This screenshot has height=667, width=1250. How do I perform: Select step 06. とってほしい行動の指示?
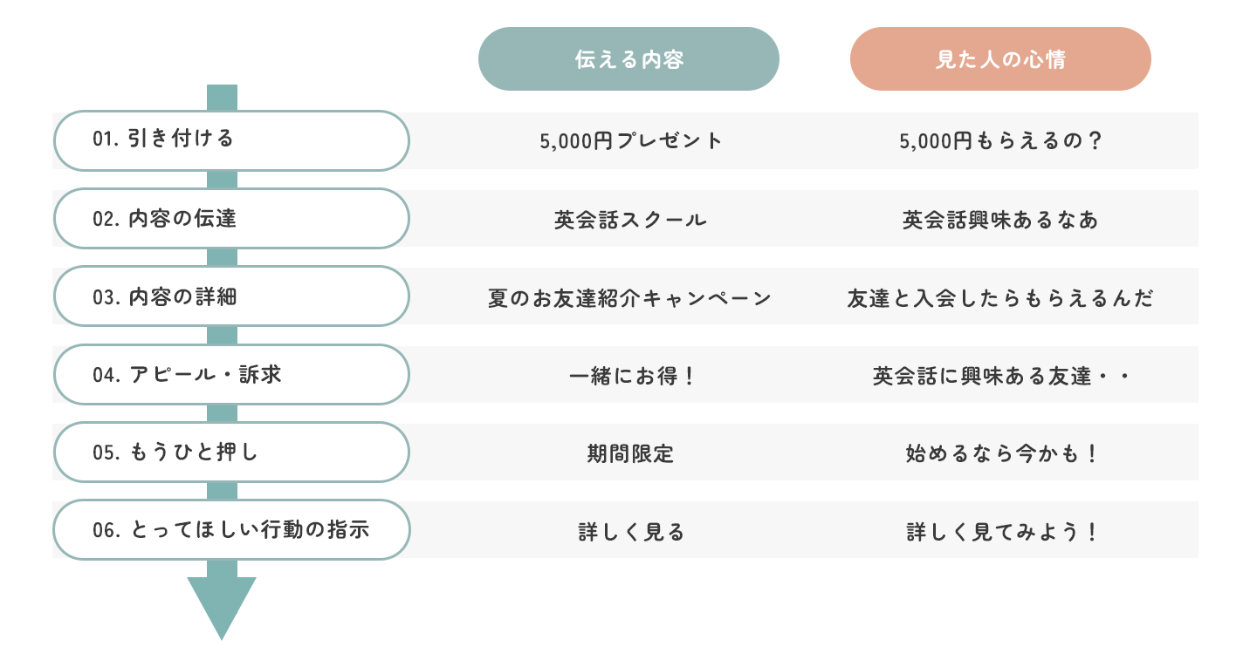pos(231,530)
